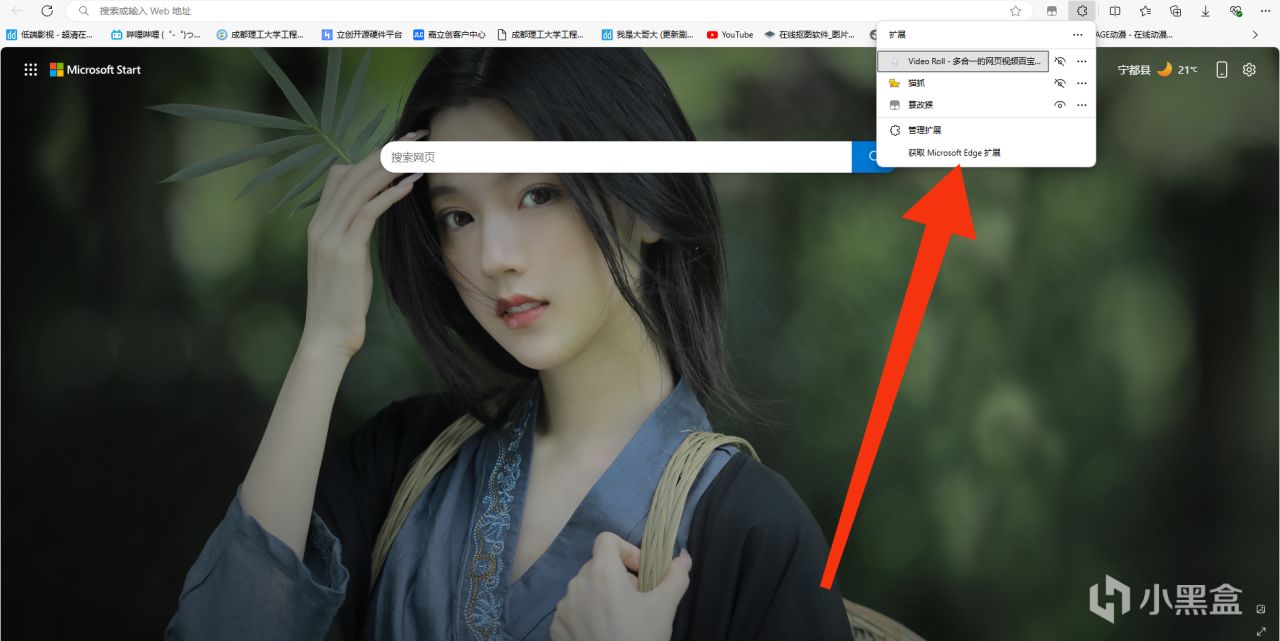Select the 篡改猴 extension entry

click(x=963, y=105)
